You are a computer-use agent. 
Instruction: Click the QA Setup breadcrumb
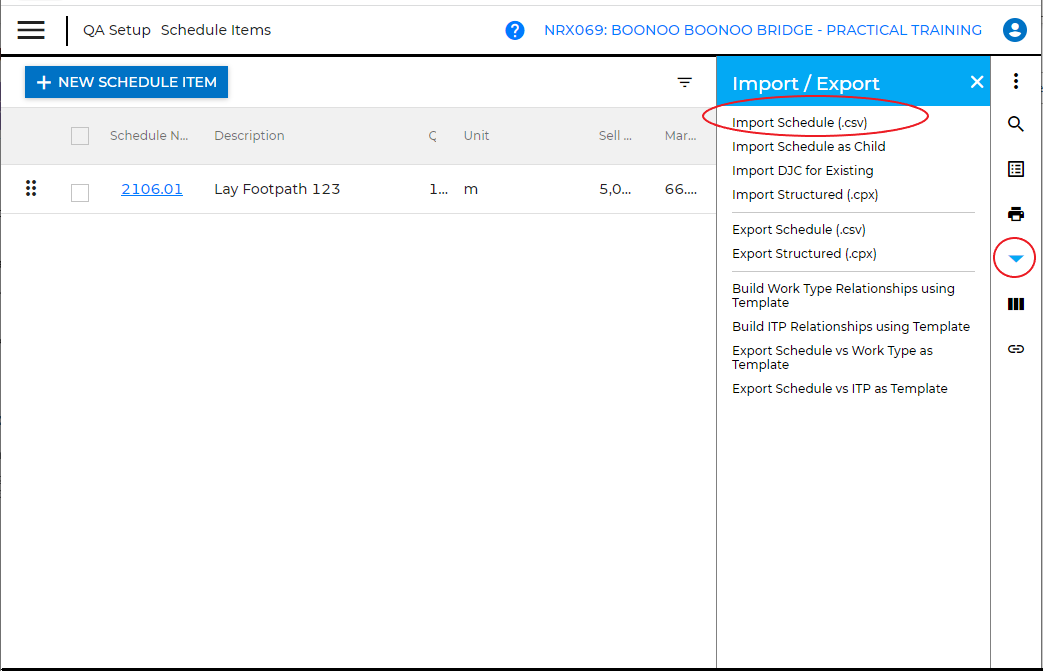(x=117, y=30)
